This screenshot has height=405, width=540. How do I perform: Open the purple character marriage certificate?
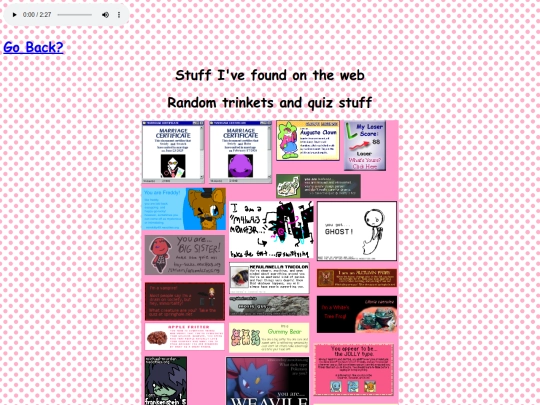click(240, 152)
